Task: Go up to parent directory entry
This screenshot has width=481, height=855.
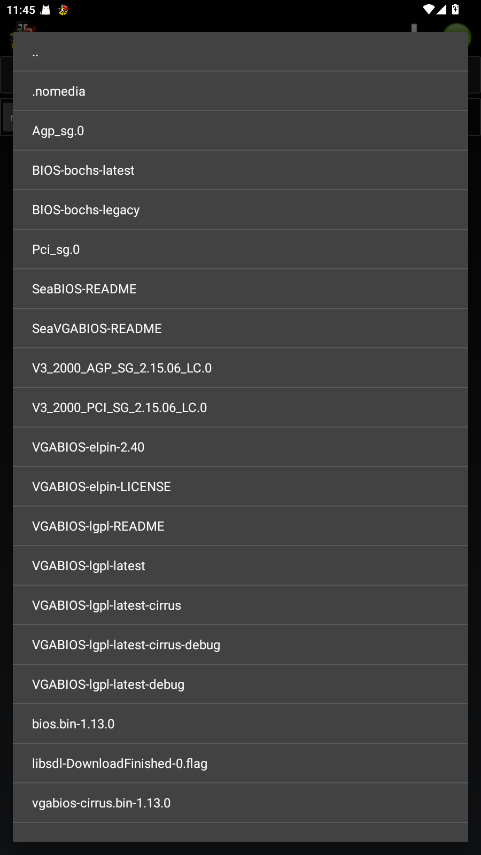Action: click(240, 52)
